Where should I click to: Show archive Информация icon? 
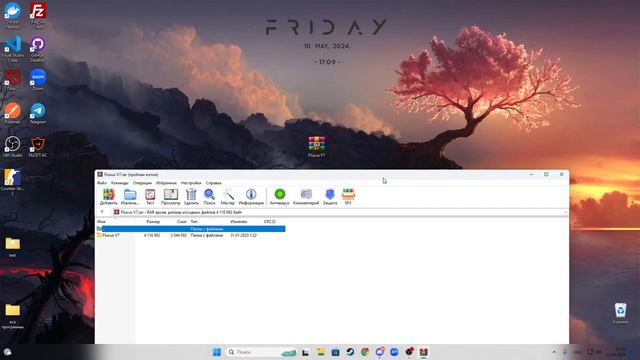(251, 196)
